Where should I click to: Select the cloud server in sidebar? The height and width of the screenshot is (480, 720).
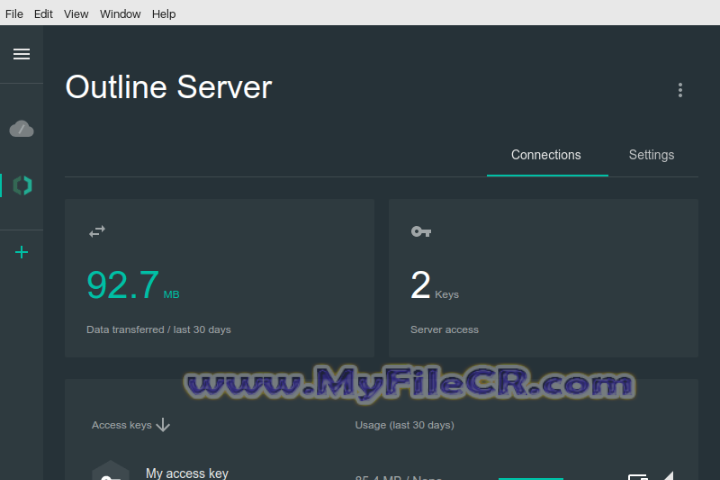tap(22, 129)
